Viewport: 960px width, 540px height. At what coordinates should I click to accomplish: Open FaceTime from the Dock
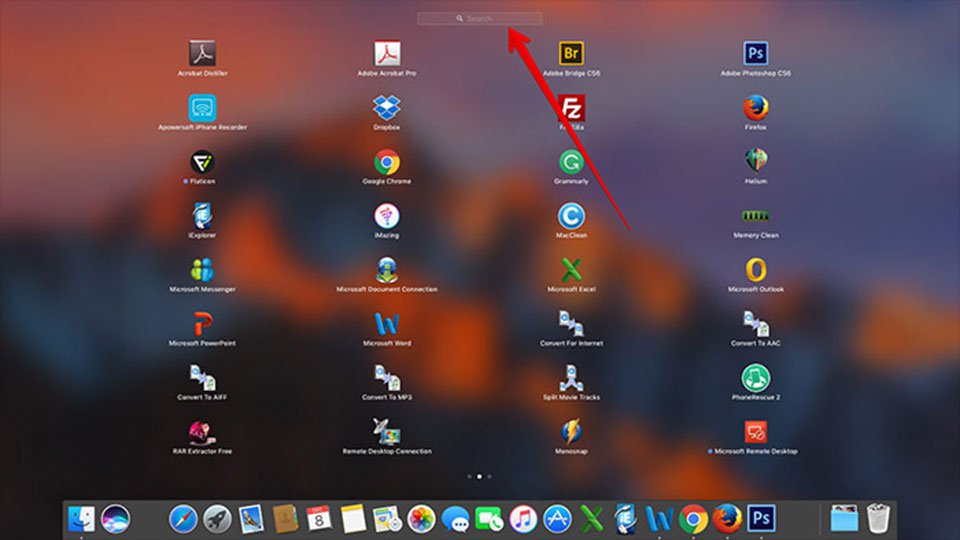pyautogui.click(x=489, y=519)
